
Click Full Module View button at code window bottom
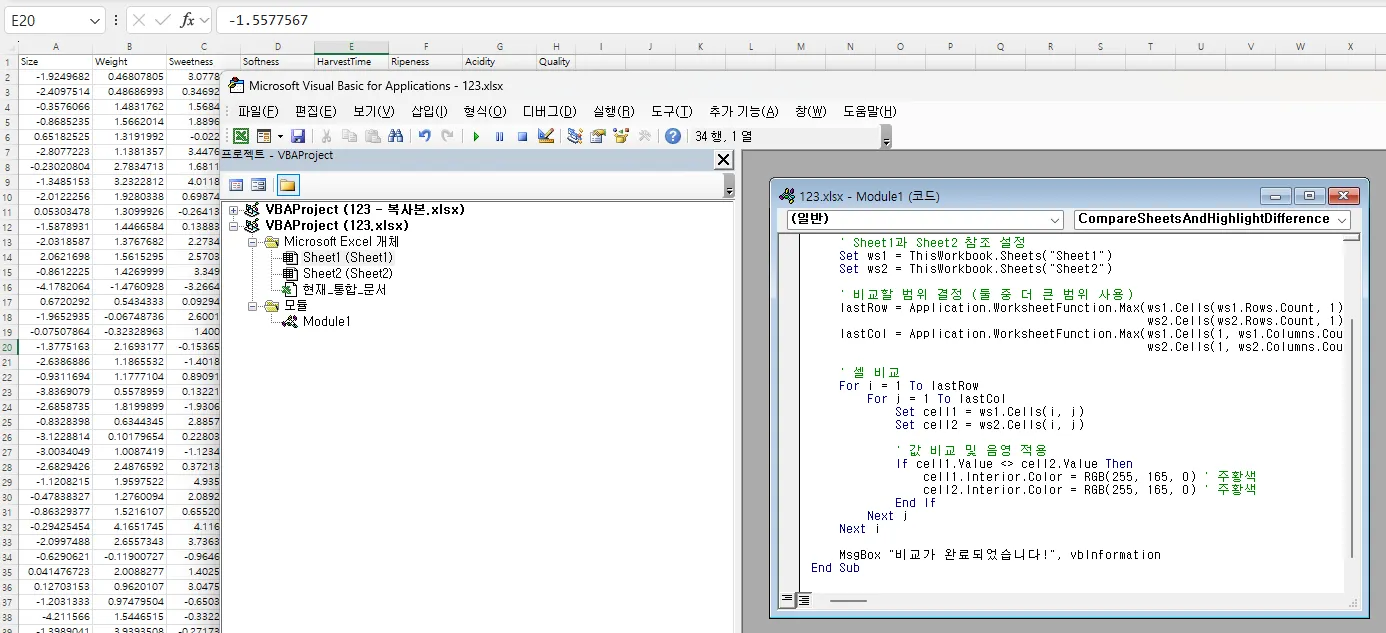(x=804, y=600)
